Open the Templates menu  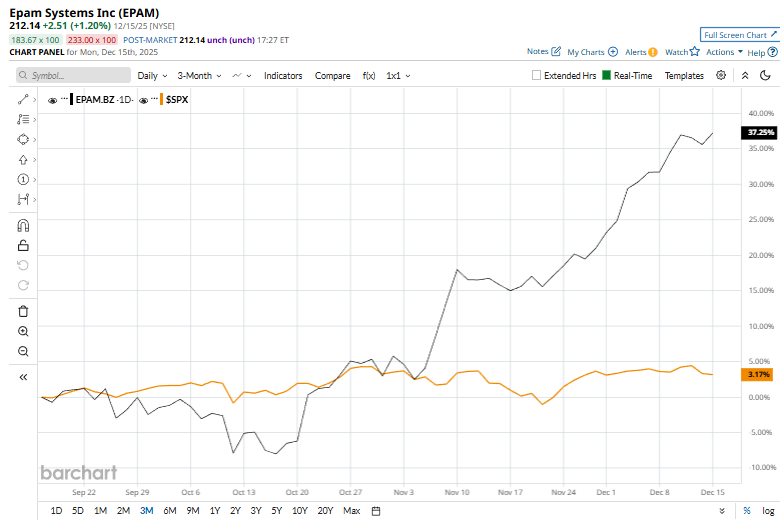click(684, 76)
